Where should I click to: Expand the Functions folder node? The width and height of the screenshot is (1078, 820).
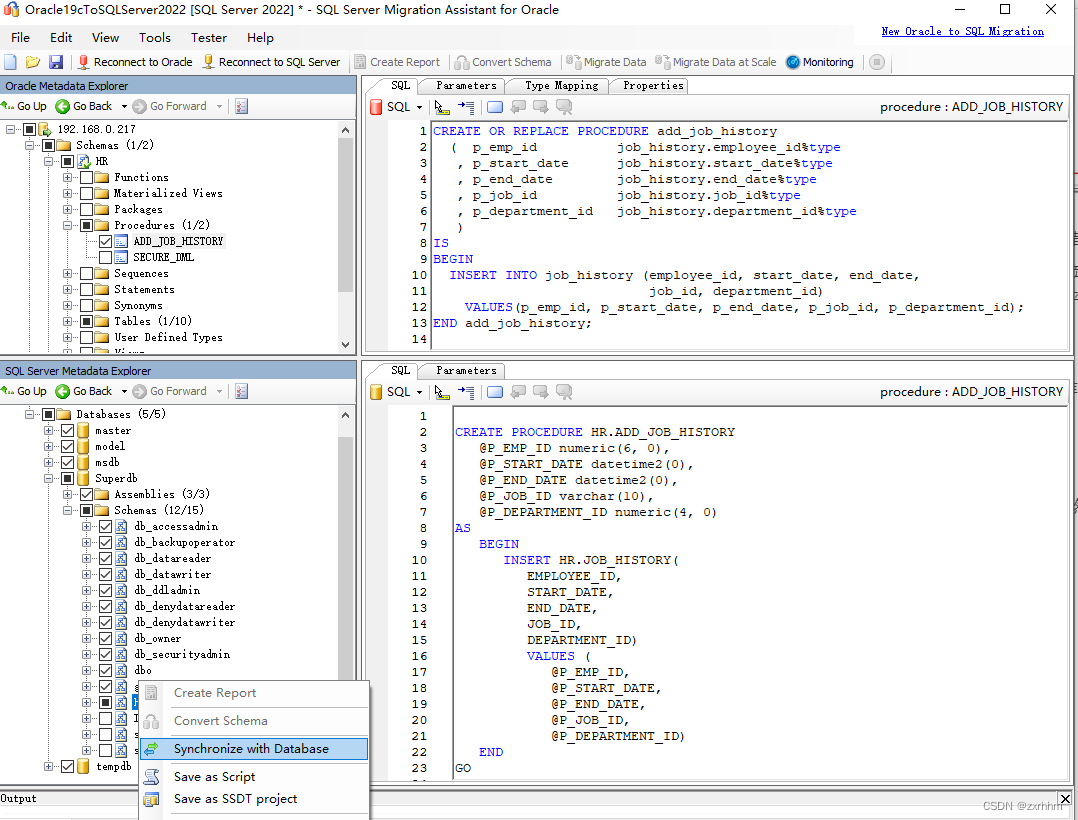coord(67,177)
